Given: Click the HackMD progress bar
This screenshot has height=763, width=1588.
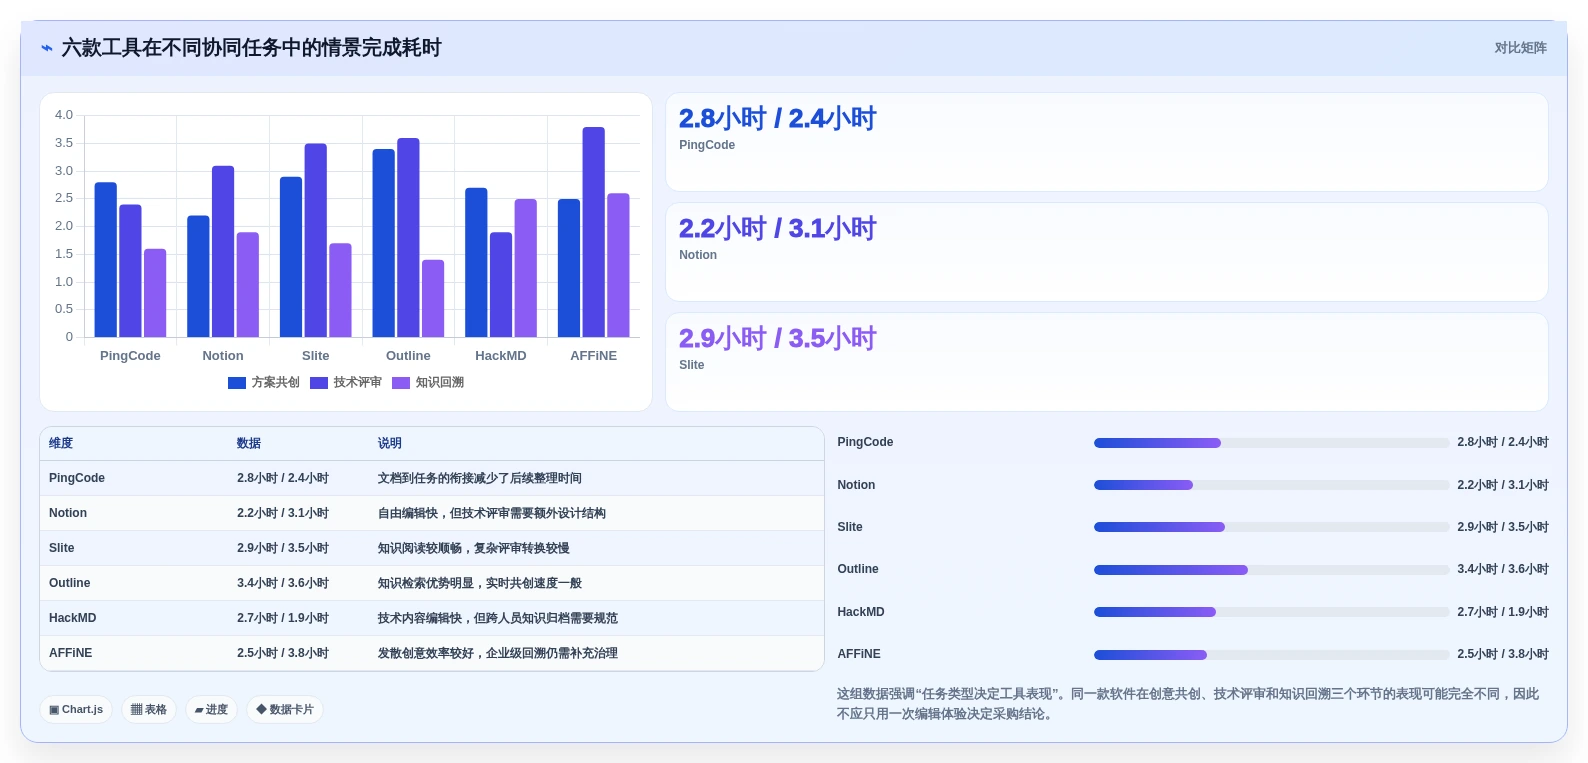Looking at the screenshot, I should (1271, 612).
